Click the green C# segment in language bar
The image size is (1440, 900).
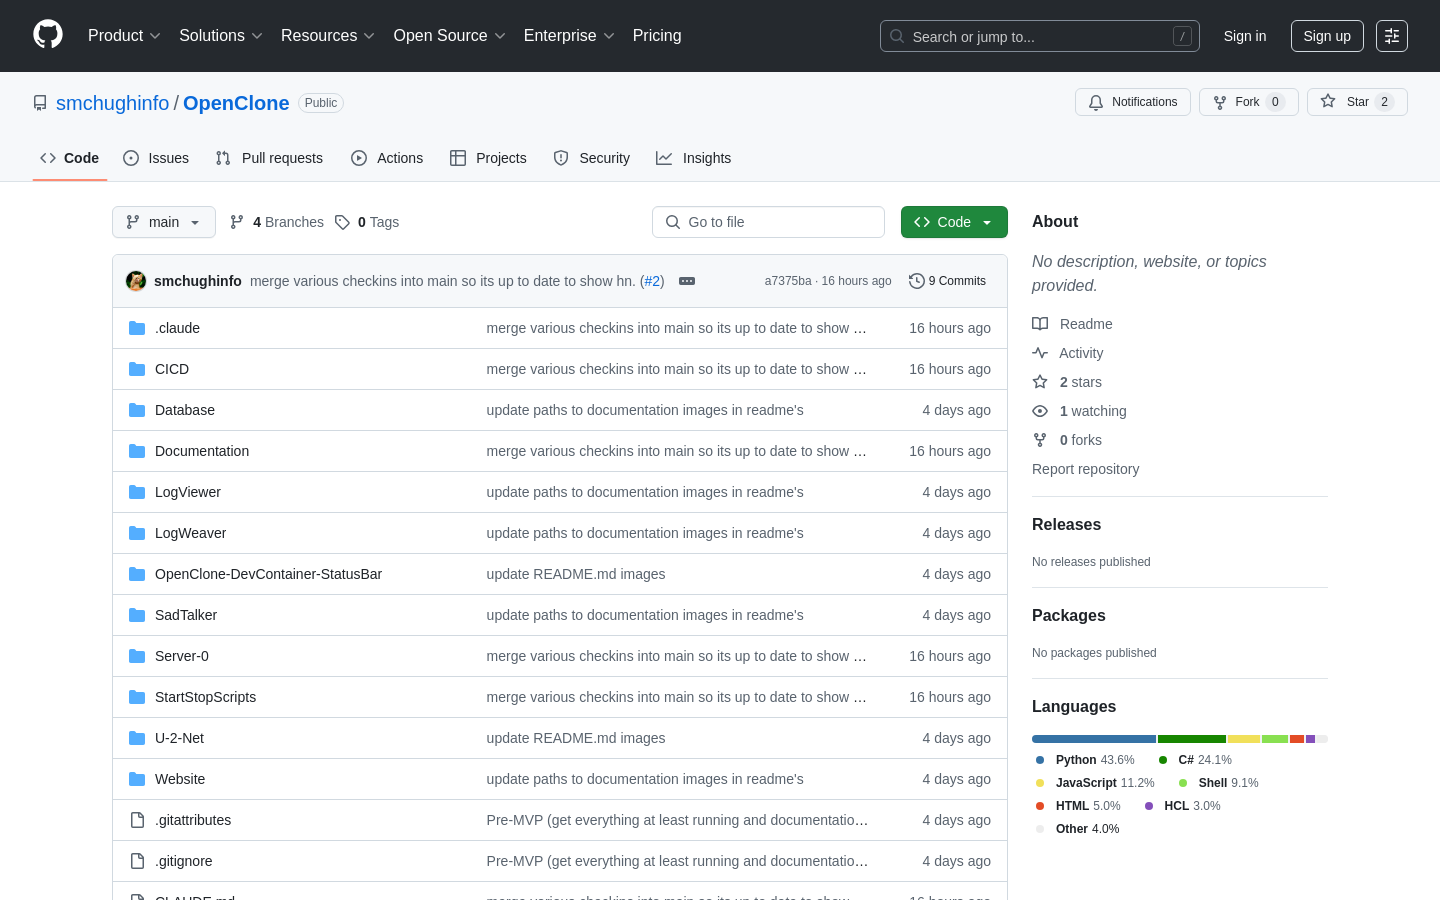pyautogui.click(x=1192, y=739)
